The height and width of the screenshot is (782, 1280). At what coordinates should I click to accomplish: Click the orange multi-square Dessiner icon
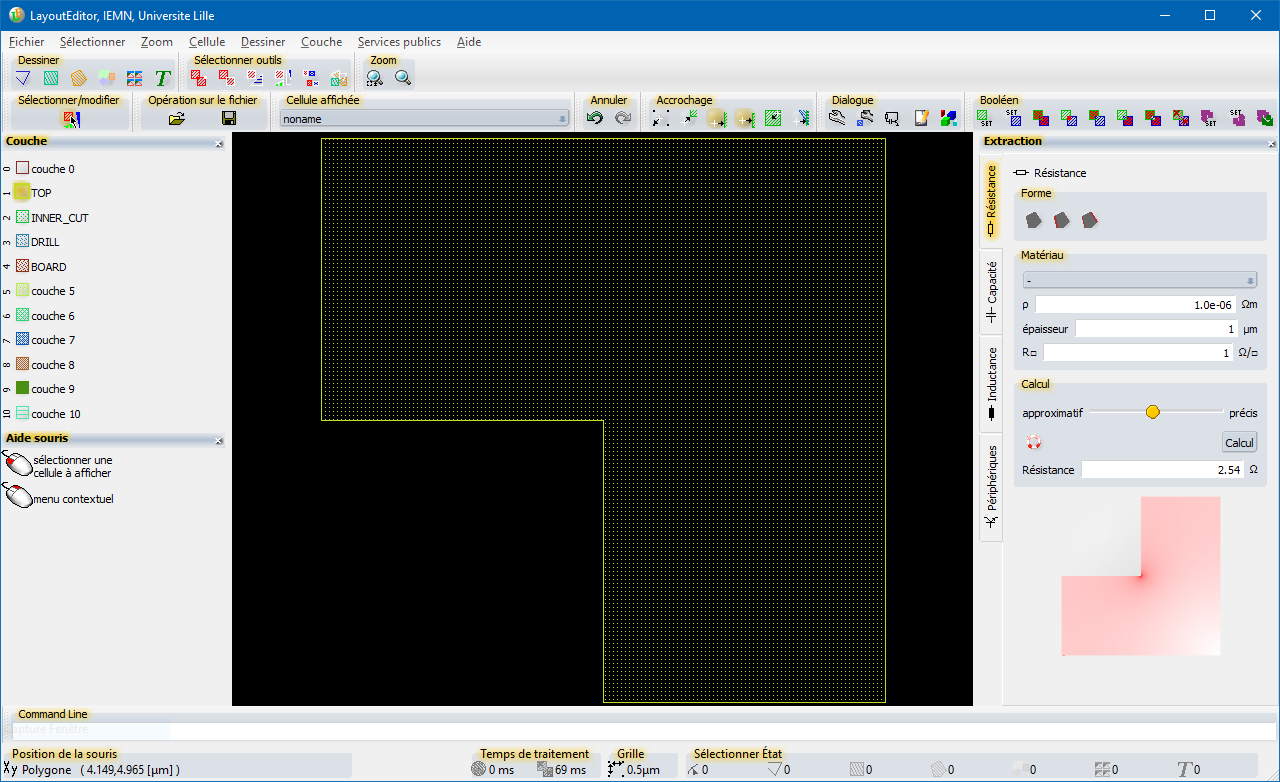[x=107, y=78]
